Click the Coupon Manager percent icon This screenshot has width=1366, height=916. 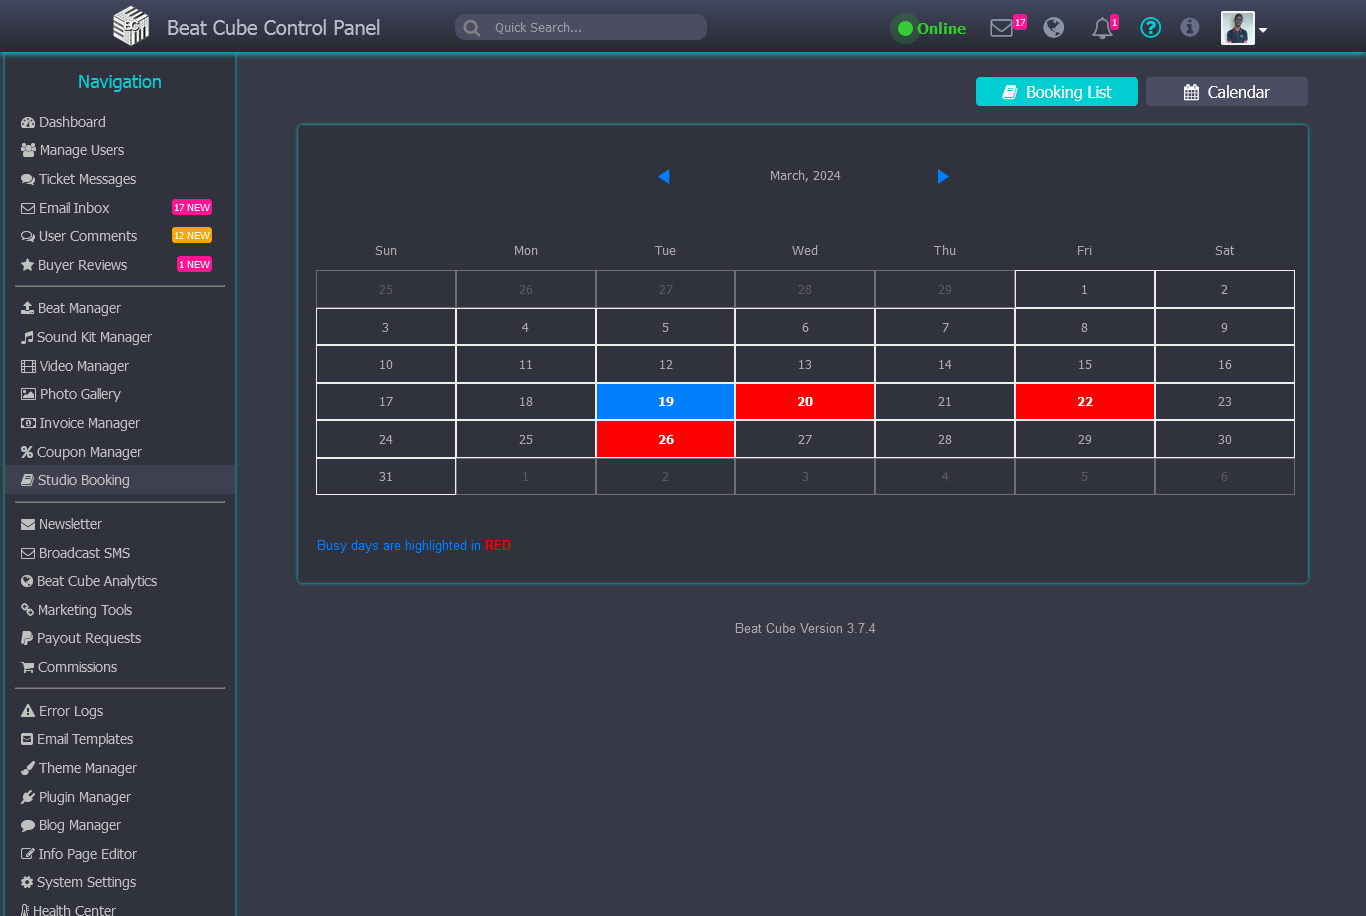(28, 452)
